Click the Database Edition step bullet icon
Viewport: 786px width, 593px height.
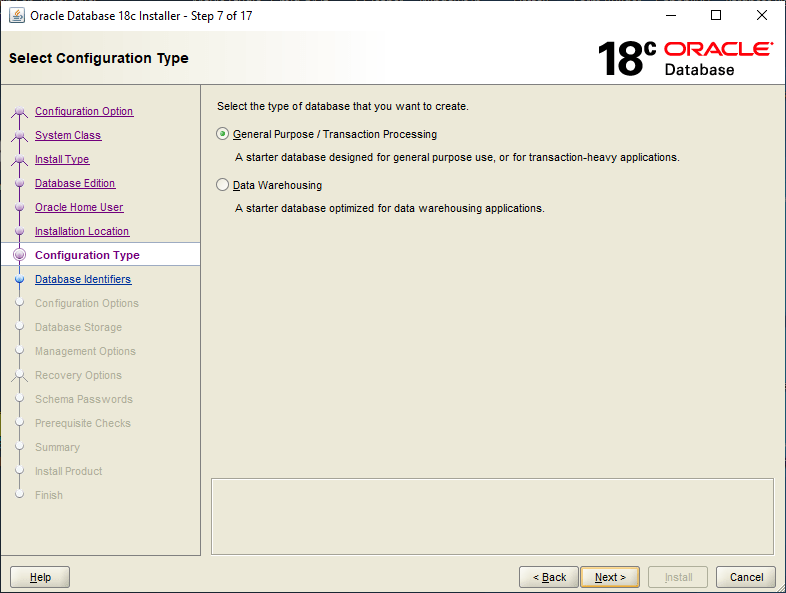click(20, 183)
